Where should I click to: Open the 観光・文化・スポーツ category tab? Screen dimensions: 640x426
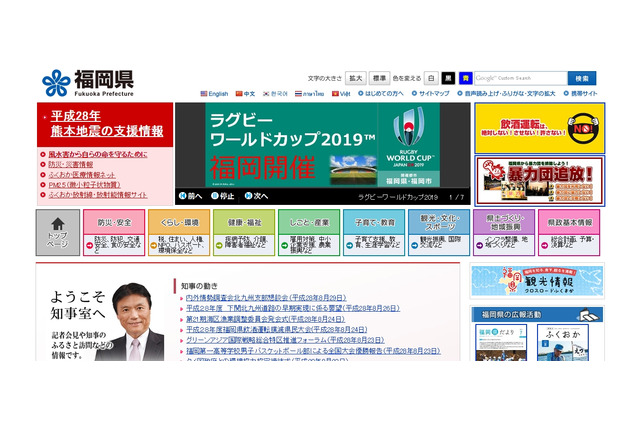(439, 233)
